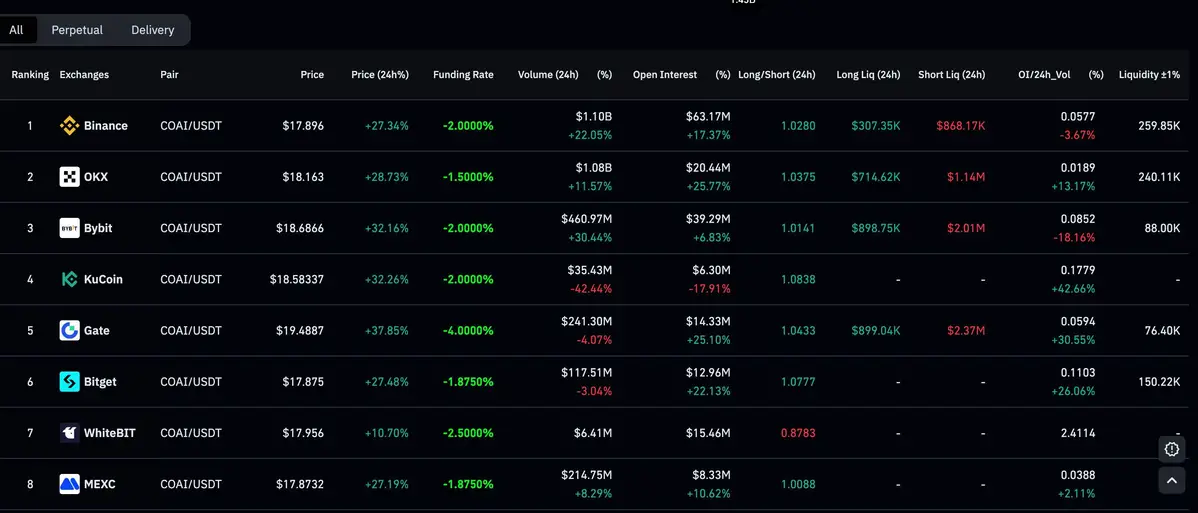Sort by Liquidity ±1% column header
The width and height of the screenshot is (1198, 513).
click(1148, 75)
